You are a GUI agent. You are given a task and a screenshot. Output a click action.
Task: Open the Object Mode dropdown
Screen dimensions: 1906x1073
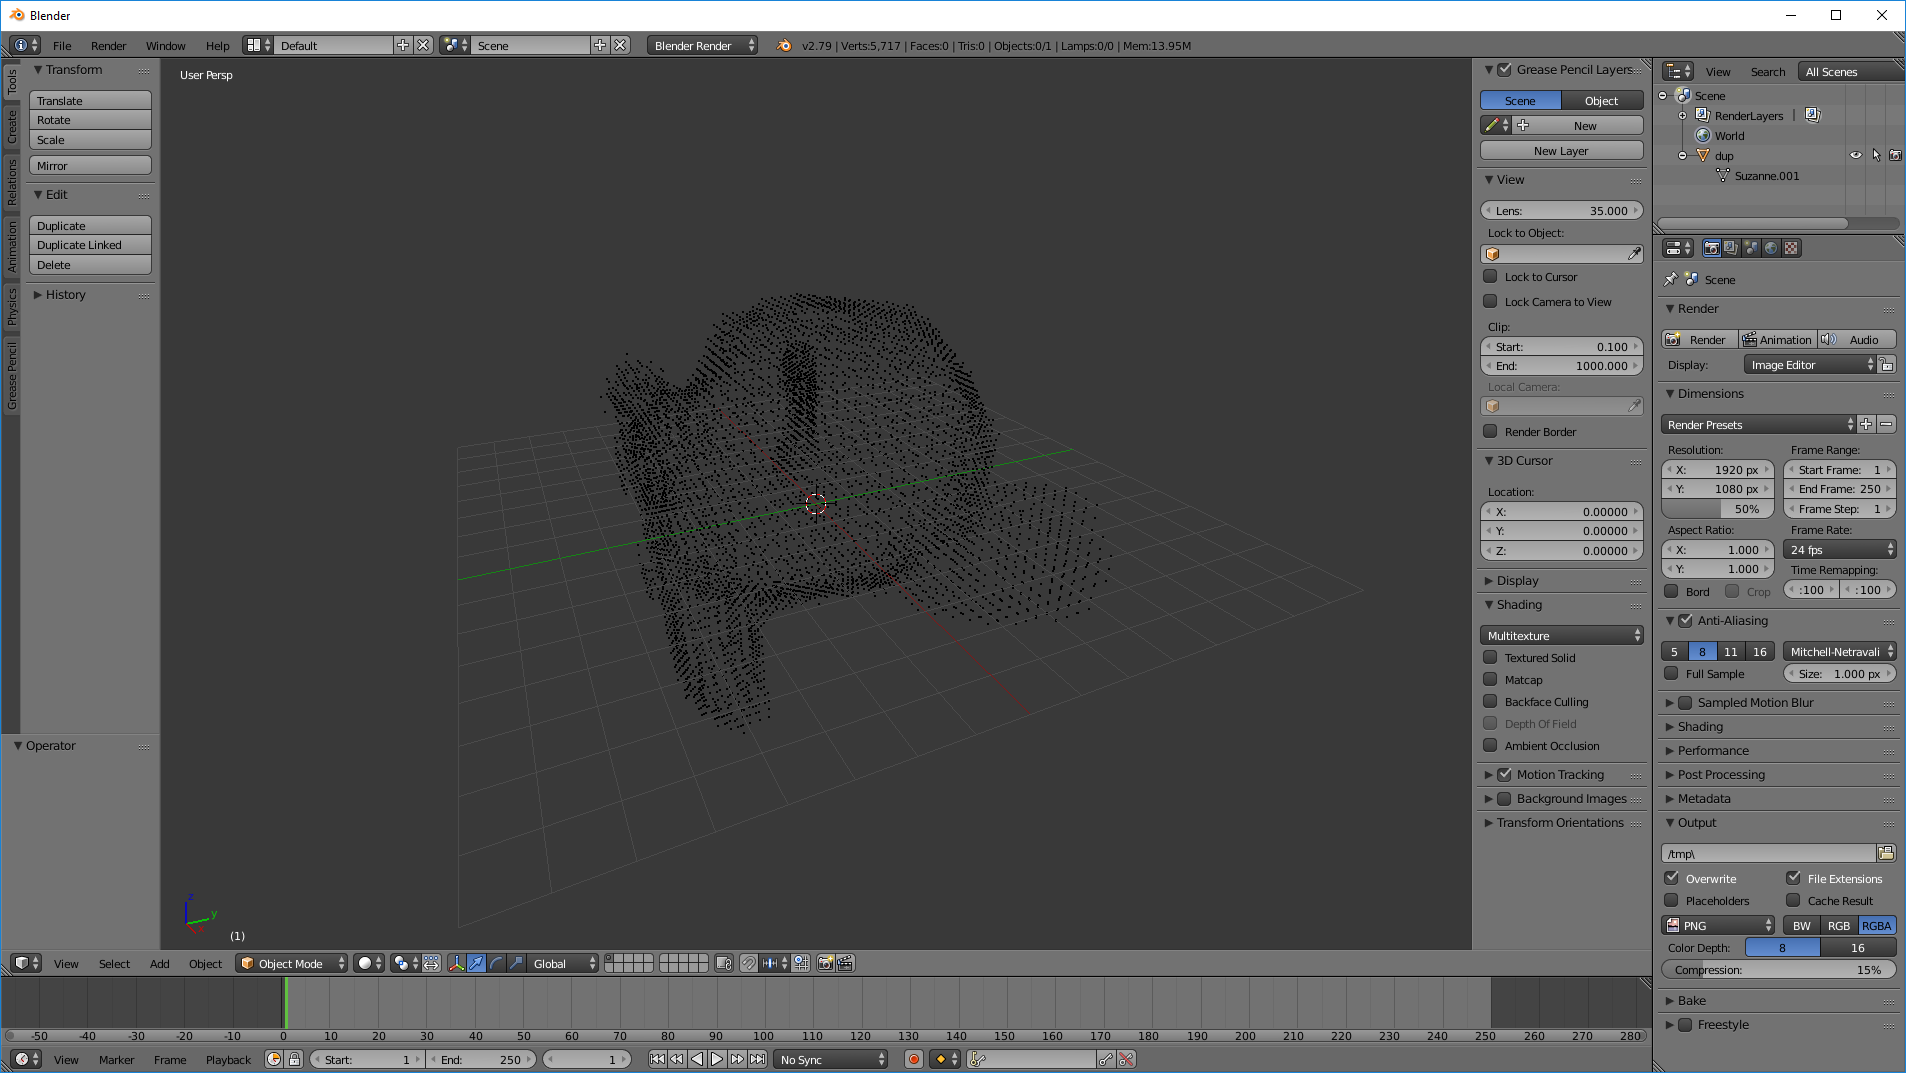(291, 963)
